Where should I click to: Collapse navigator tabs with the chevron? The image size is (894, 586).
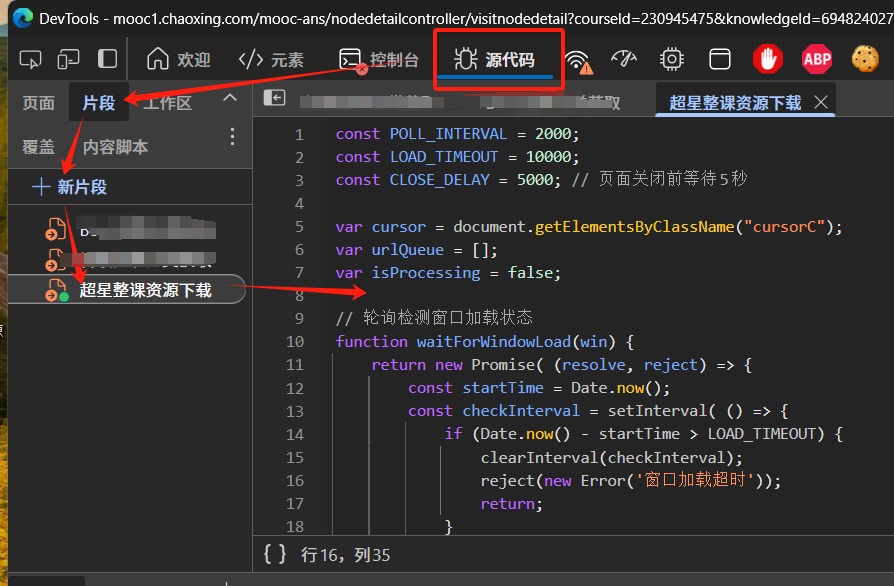point(230,98)
